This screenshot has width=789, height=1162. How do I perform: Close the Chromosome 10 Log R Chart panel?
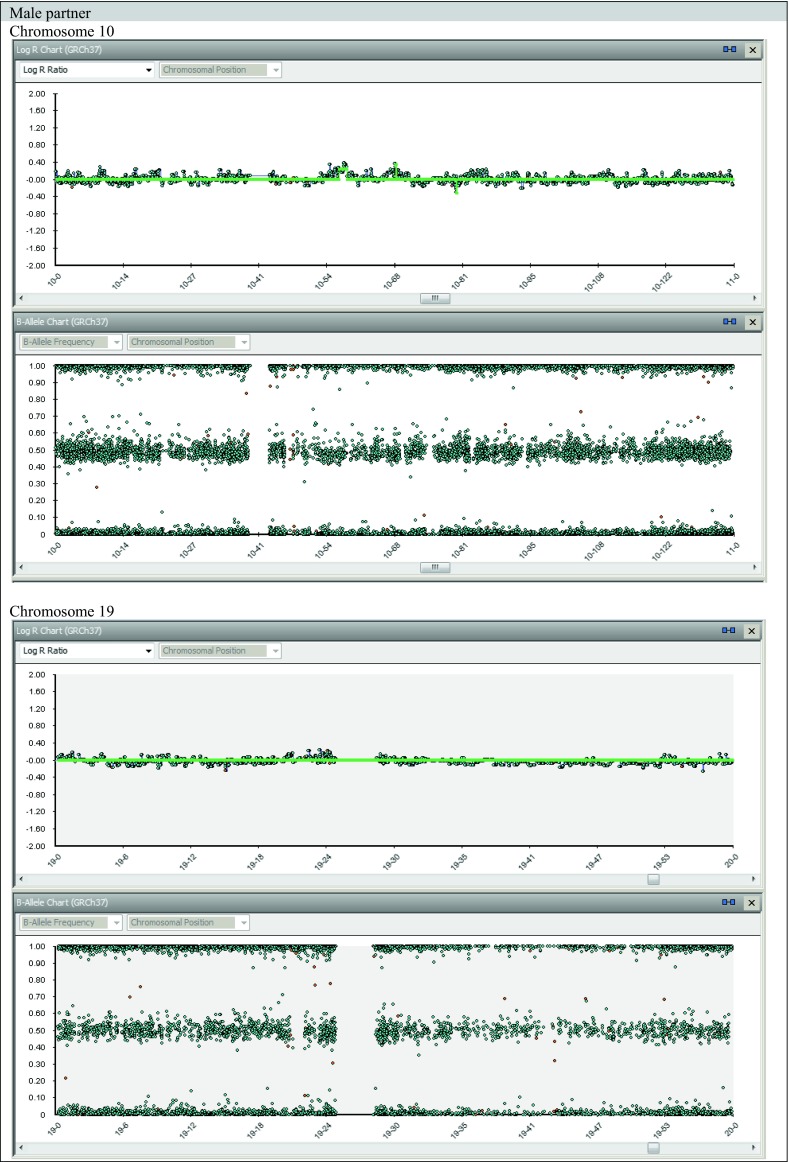[753, 49]
